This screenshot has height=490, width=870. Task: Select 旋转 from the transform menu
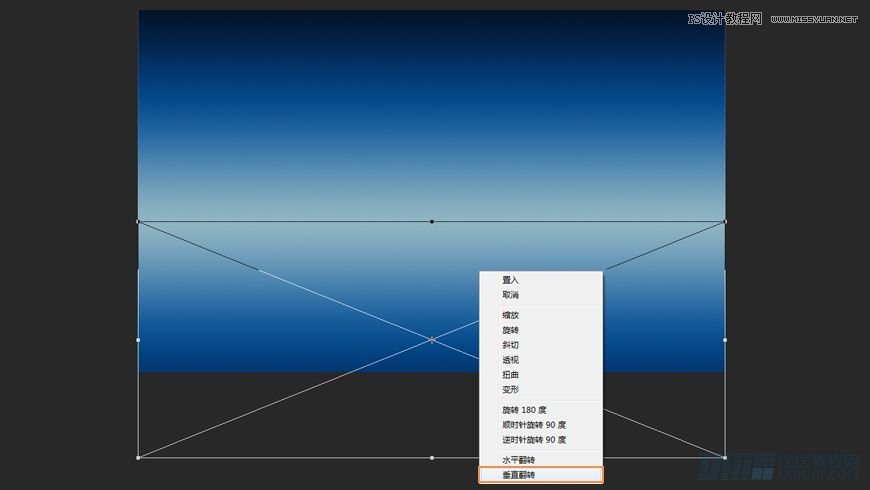511,330
